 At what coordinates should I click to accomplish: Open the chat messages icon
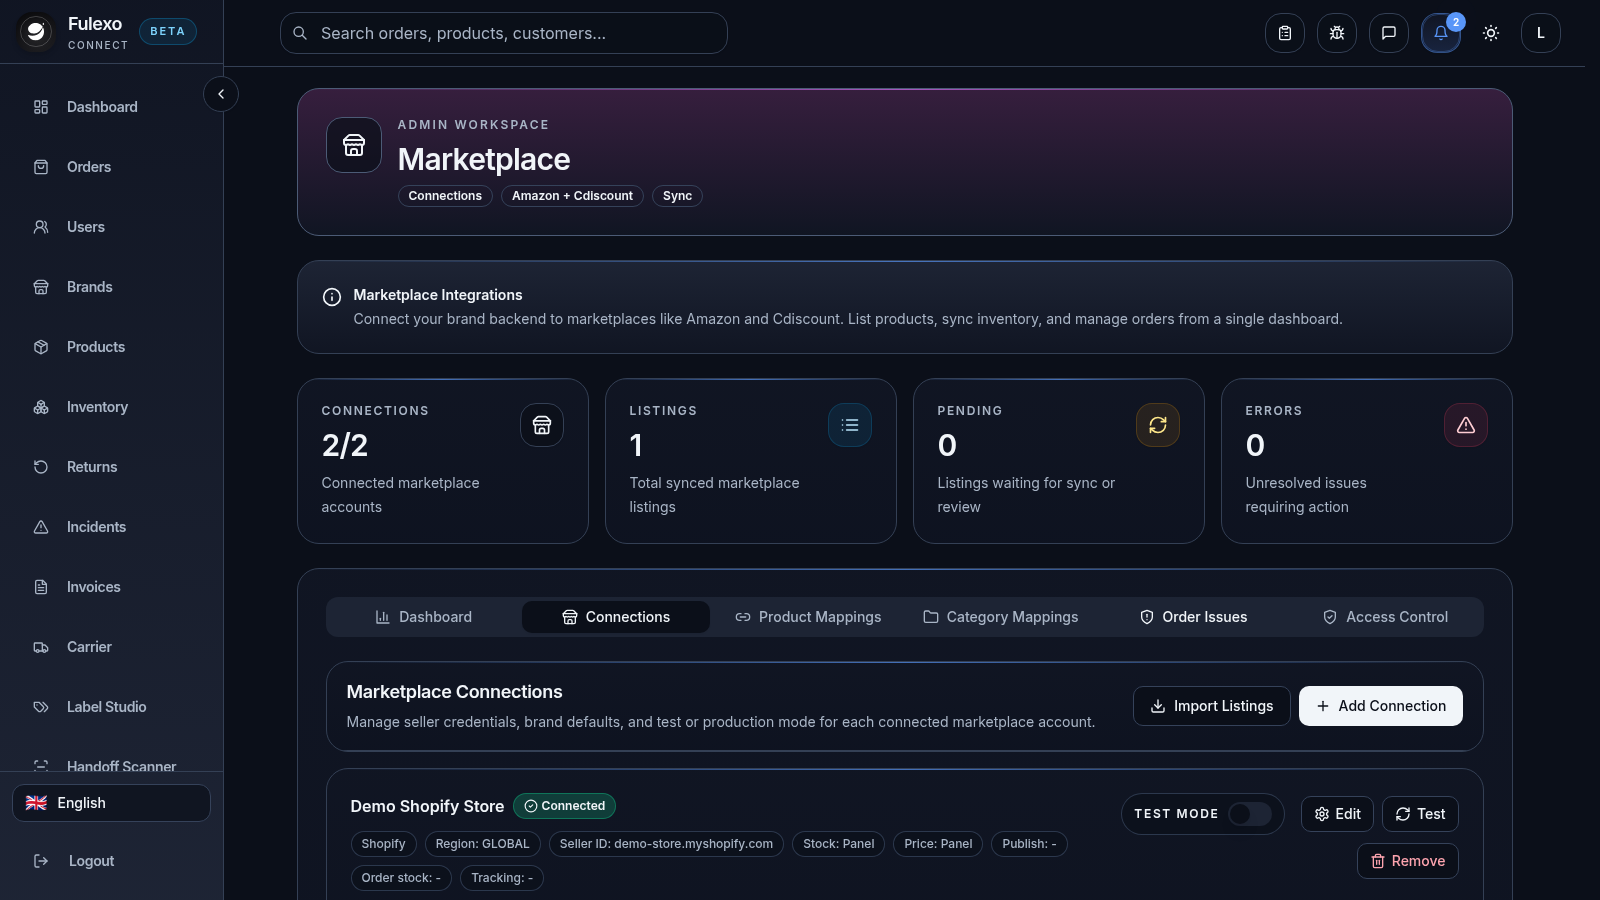(1389, 33)
